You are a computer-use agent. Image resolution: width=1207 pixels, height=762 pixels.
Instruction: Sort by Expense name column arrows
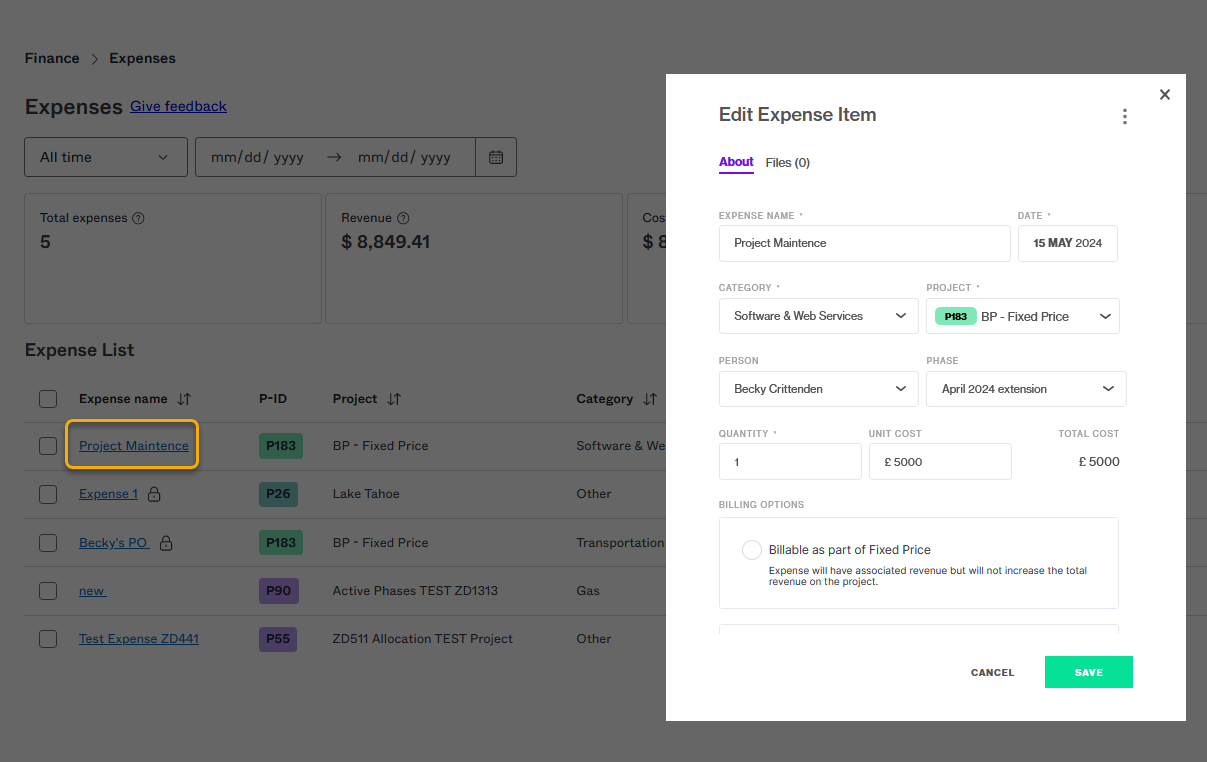click(x=184, y=399)
